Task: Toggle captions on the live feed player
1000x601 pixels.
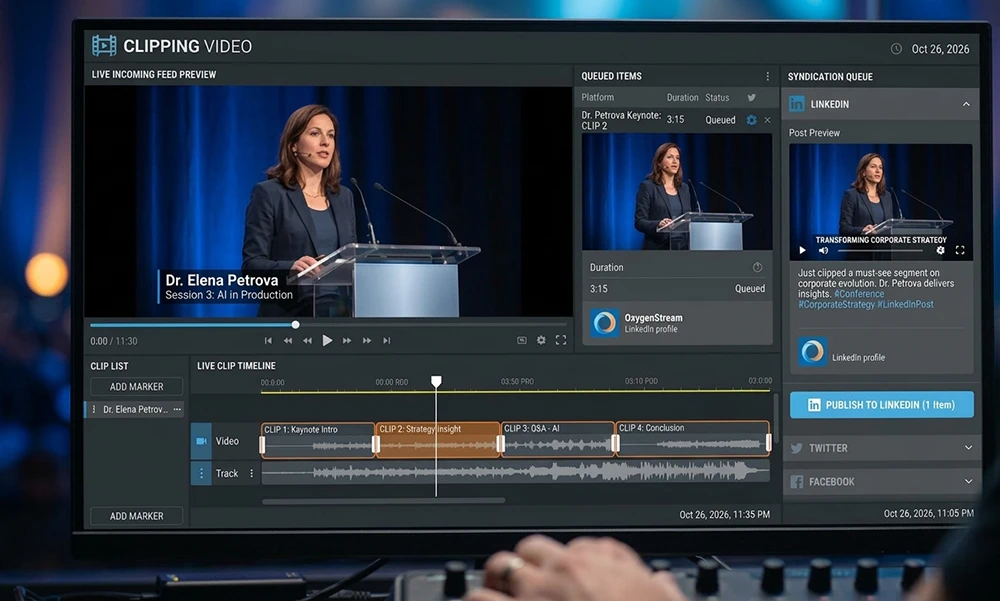Action: (522, 341)
